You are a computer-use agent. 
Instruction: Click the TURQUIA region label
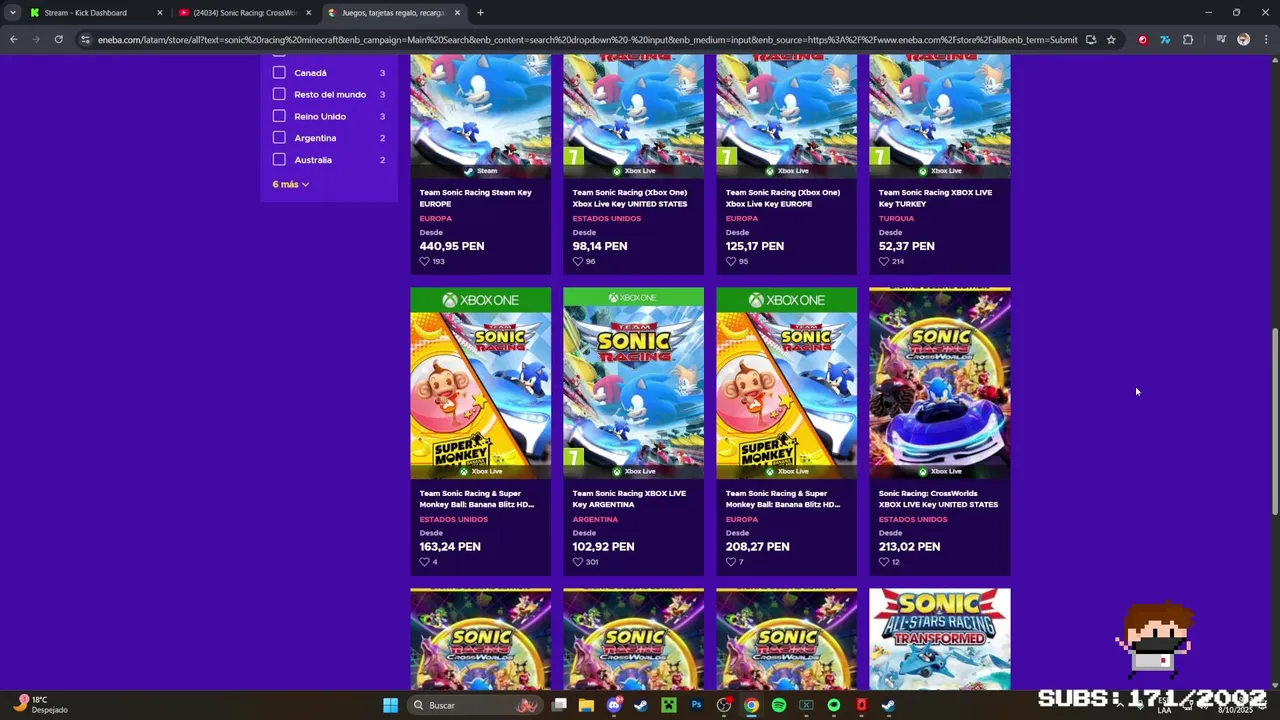[896, 218]
